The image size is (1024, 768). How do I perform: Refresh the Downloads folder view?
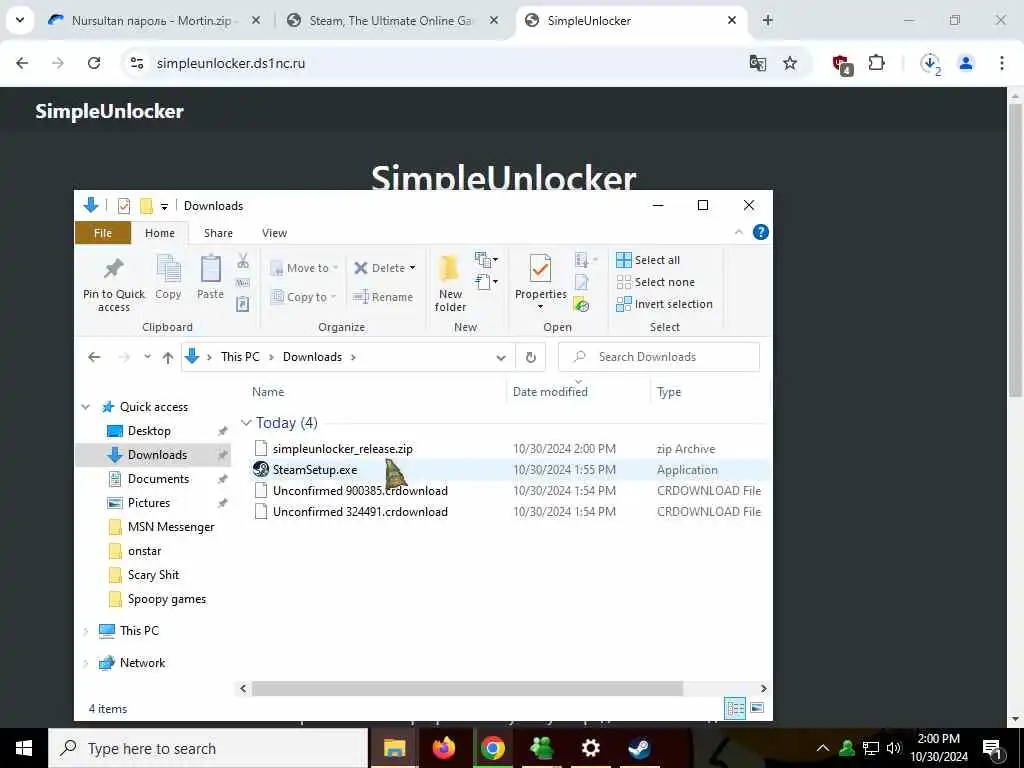pyautogui.click(x=531, y=357)
